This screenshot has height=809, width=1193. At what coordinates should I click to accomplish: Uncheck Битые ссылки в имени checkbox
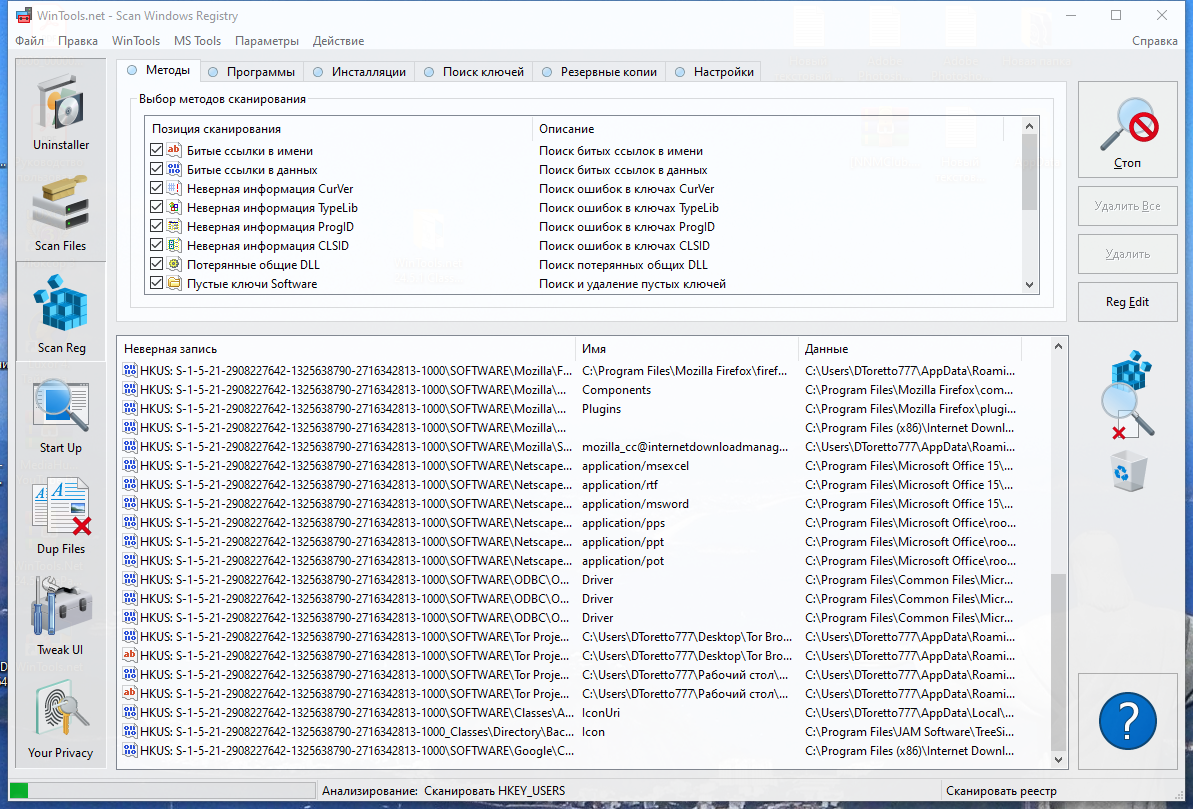pyautogui.click(x=157, y=151)
